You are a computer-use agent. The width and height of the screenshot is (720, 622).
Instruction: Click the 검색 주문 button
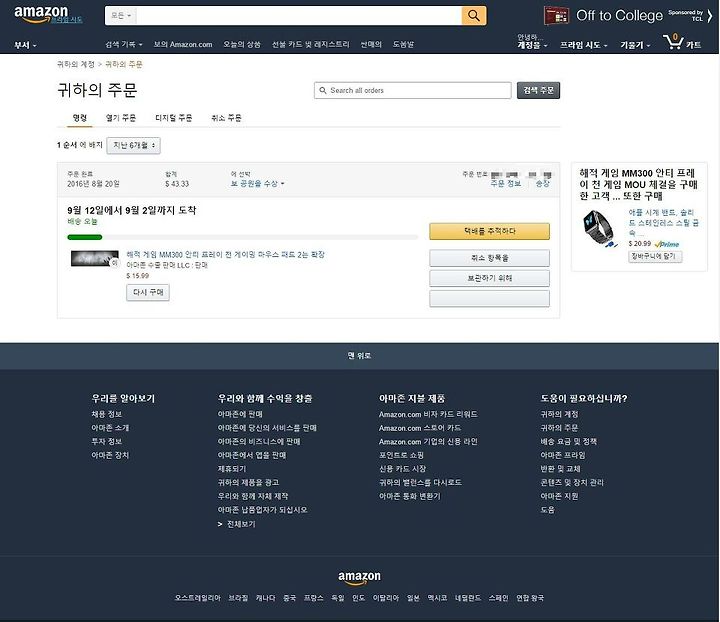[x=538, y=90]
